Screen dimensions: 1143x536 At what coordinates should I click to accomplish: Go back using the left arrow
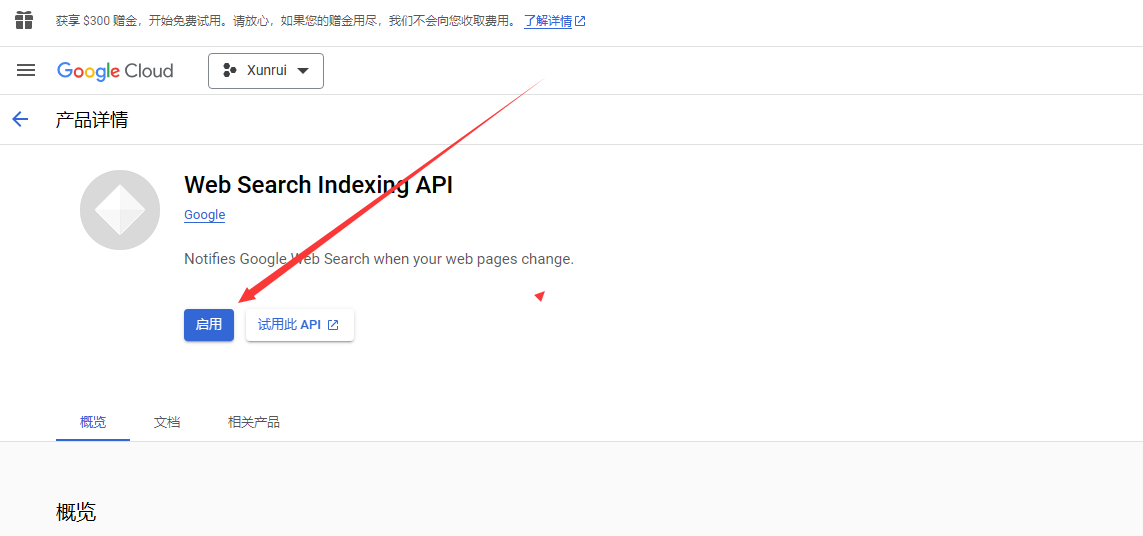point(20,120)
